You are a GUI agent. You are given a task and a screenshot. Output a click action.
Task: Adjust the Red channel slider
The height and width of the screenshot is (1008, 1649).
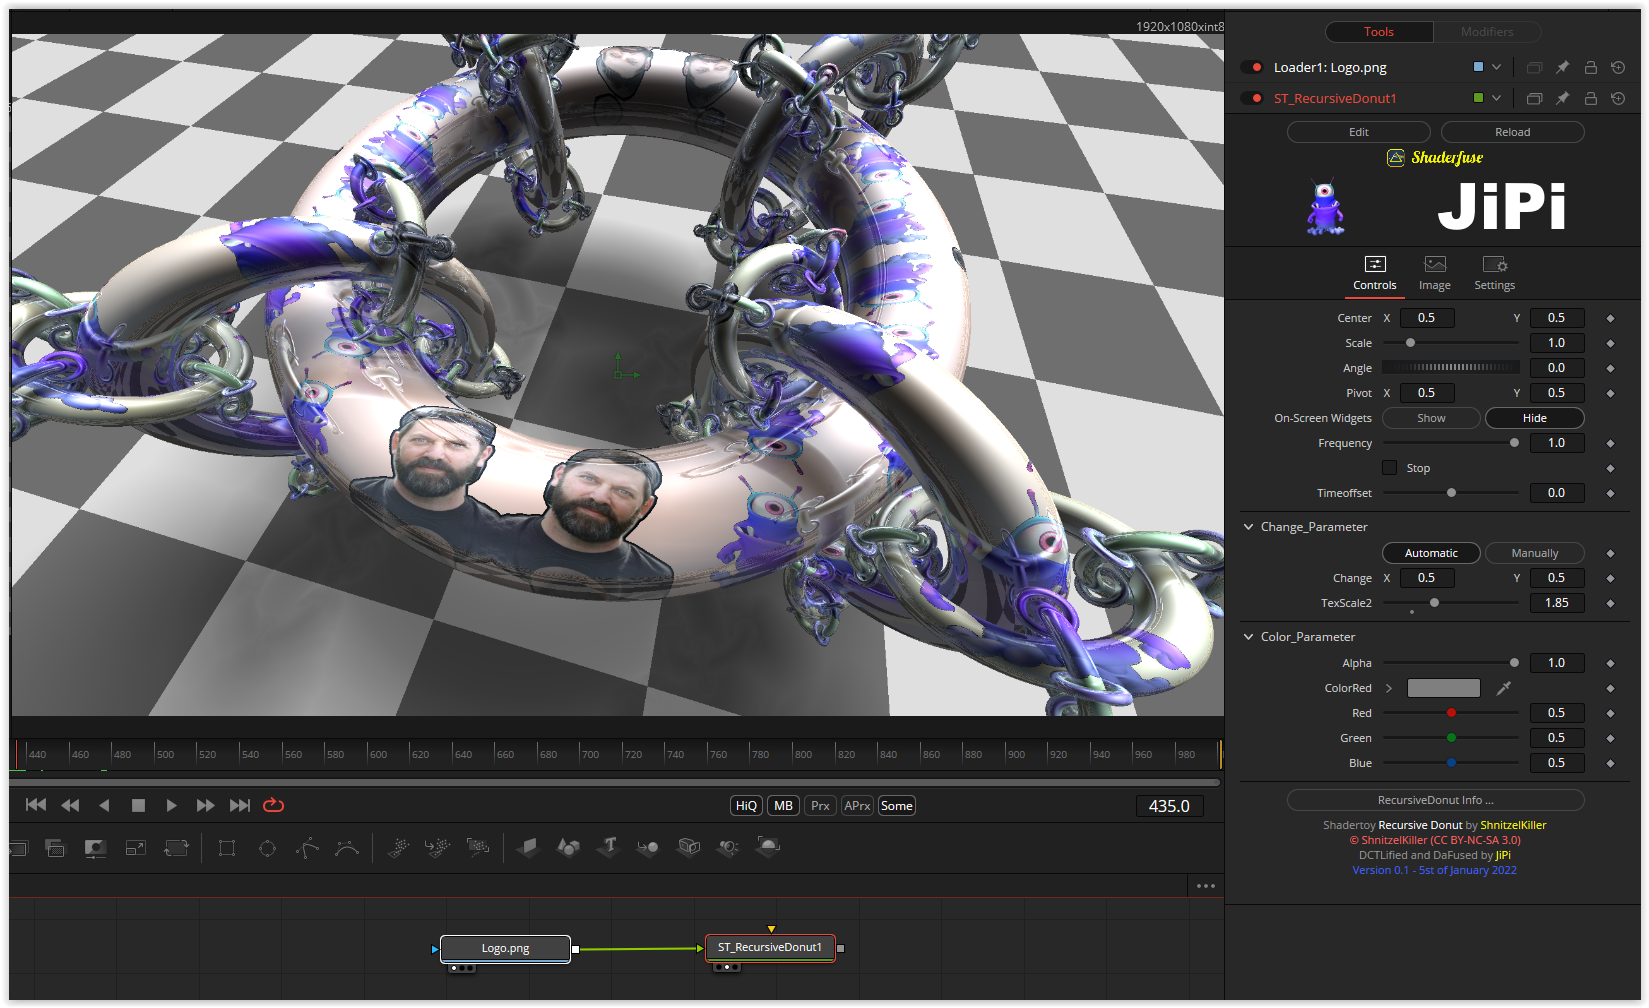(1451, 713)
